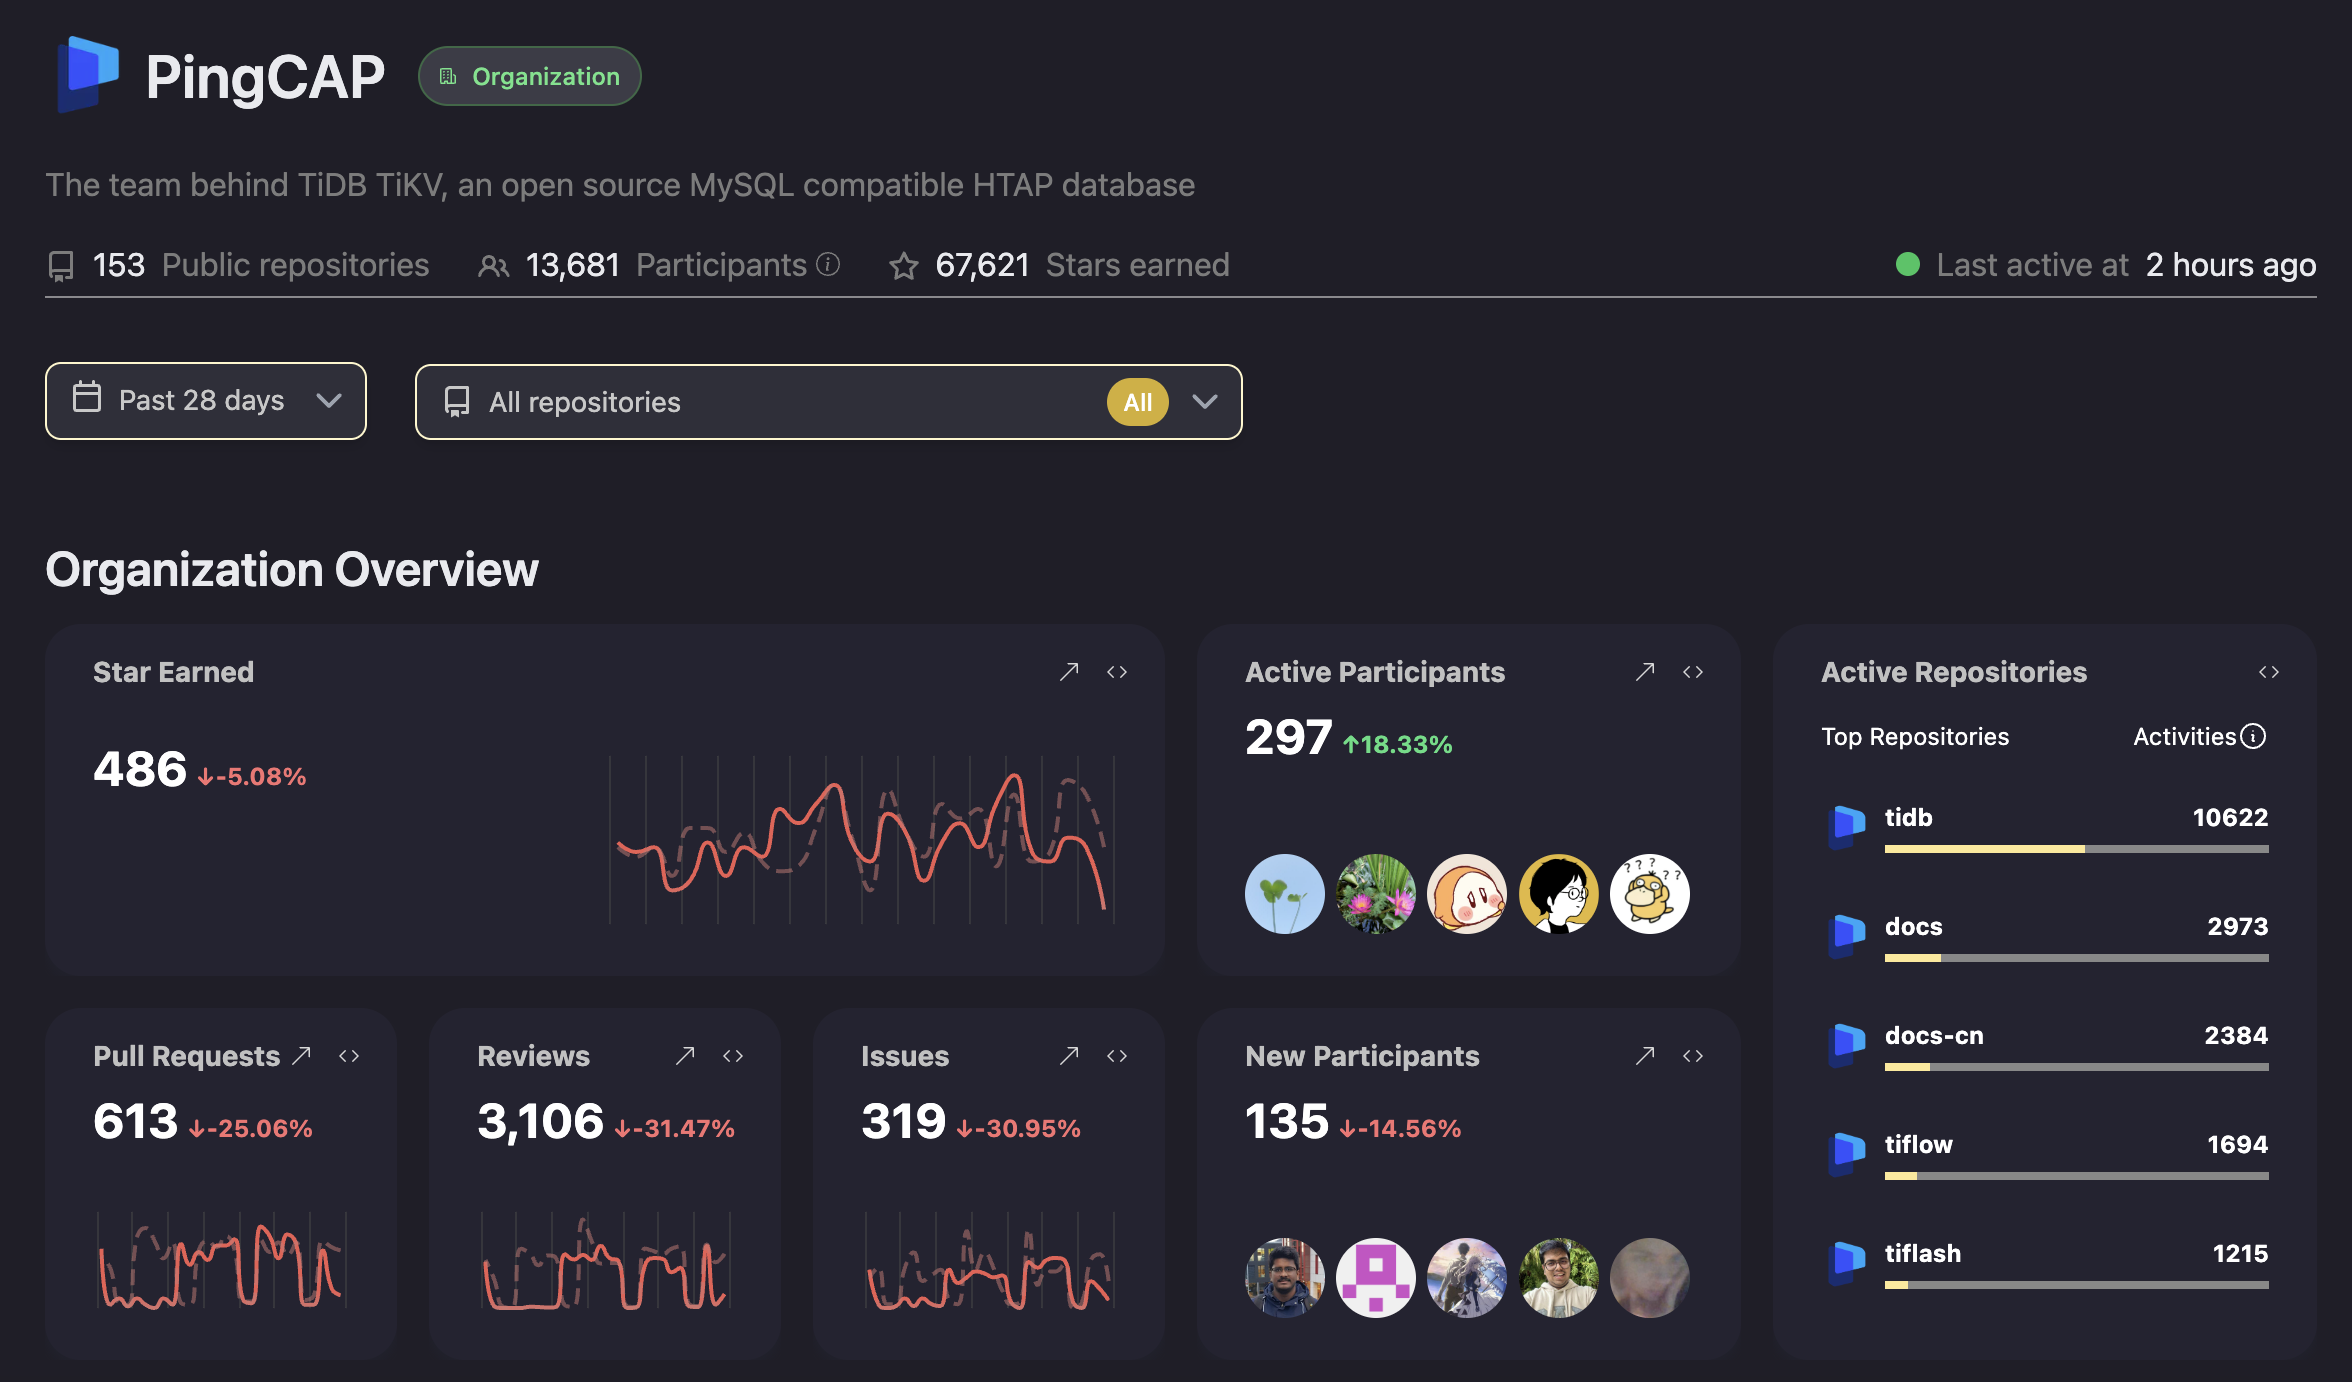Click the tidb repository logo icon
Viewport: 2352px width, 1382px height.
coord(1847,826)
